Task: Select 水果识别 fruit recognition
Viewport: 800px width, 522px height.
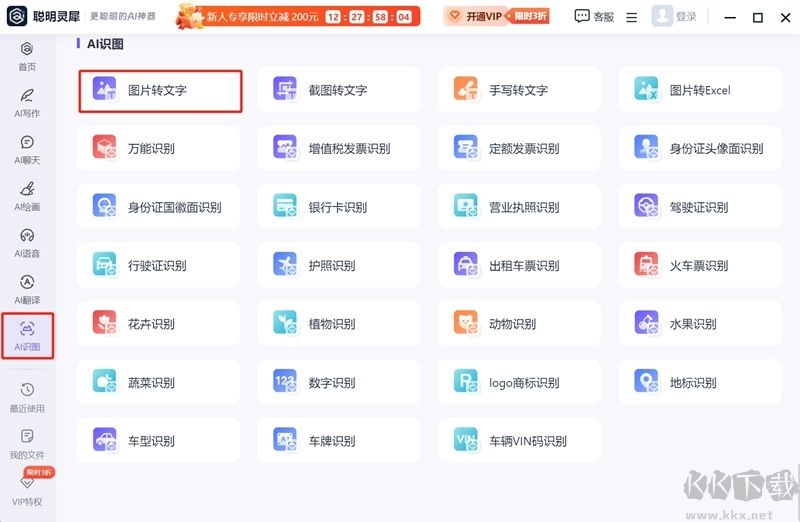Action: [x=700, y=324]
